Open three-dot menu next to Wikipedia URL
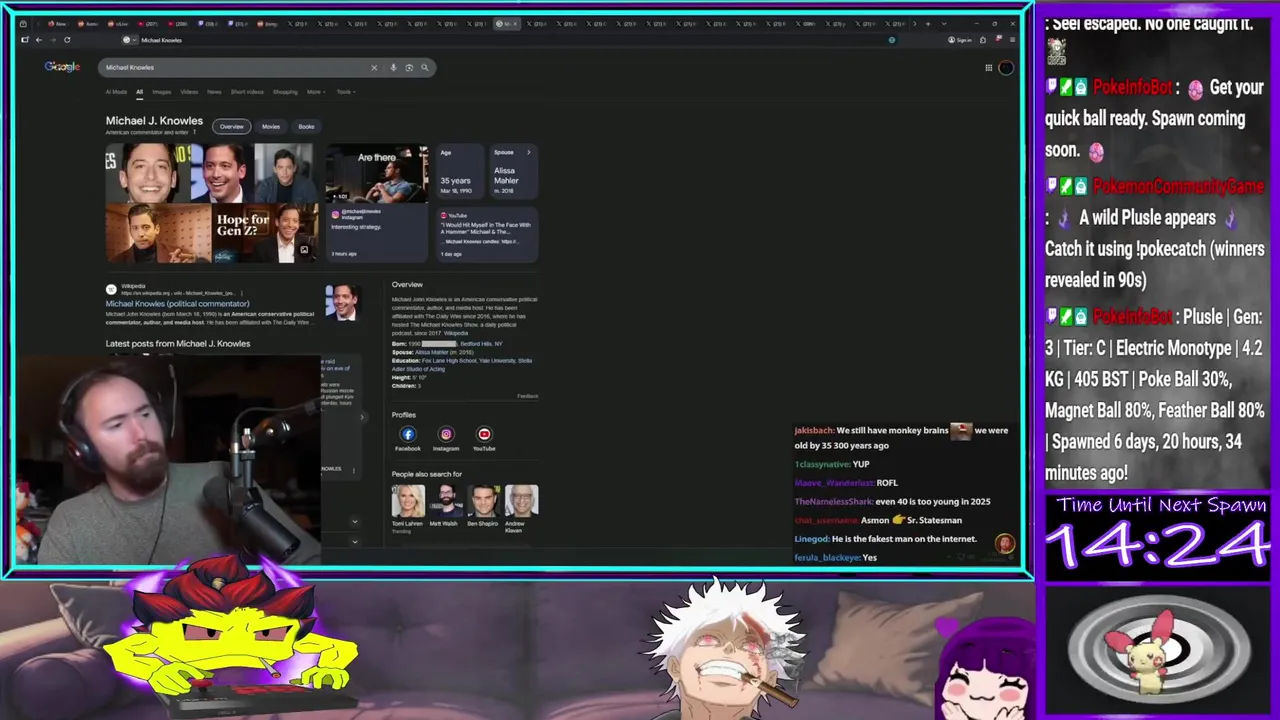This screenshot has width=1280, height=720. 244,293
